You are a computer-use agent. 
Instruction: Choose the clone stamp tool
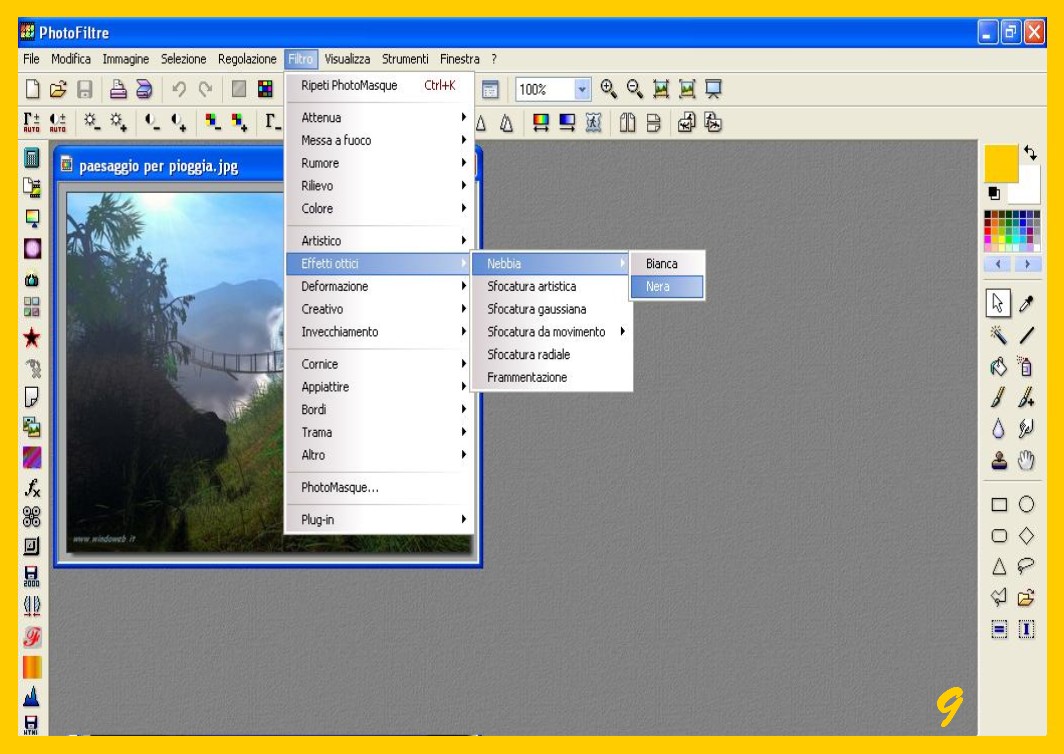998,461
